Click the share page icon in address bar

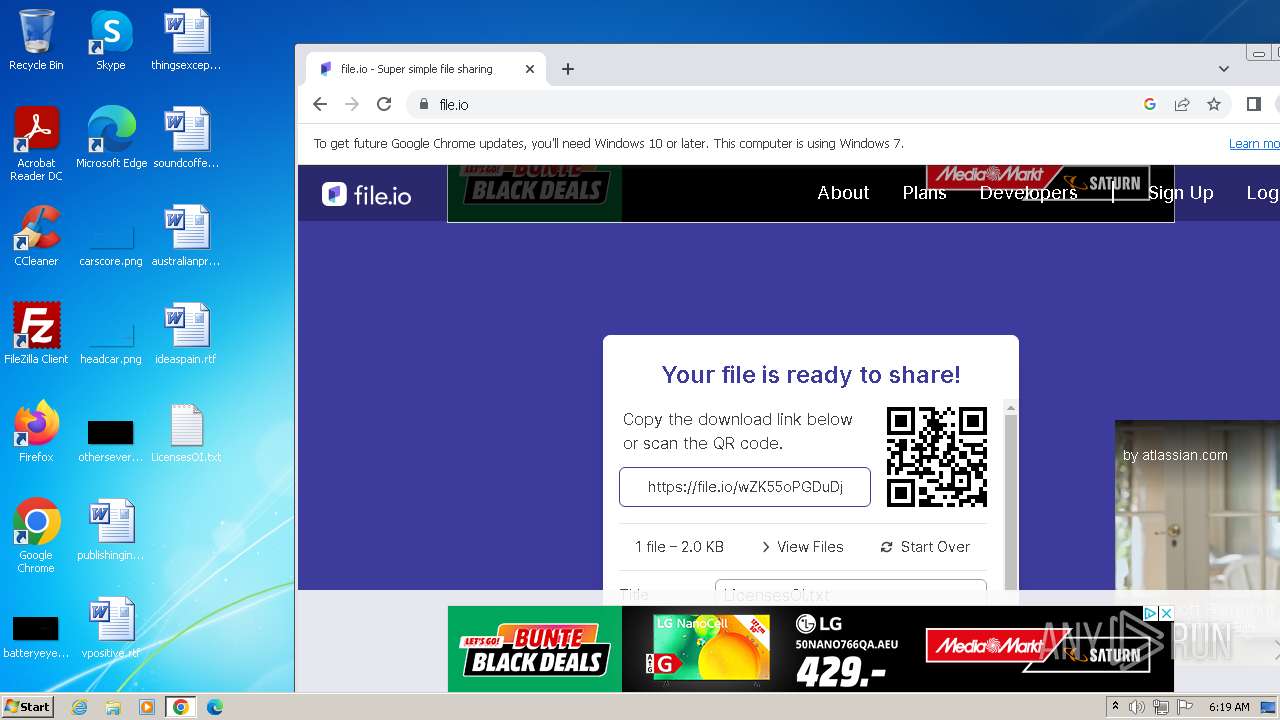pos(1182,104)
